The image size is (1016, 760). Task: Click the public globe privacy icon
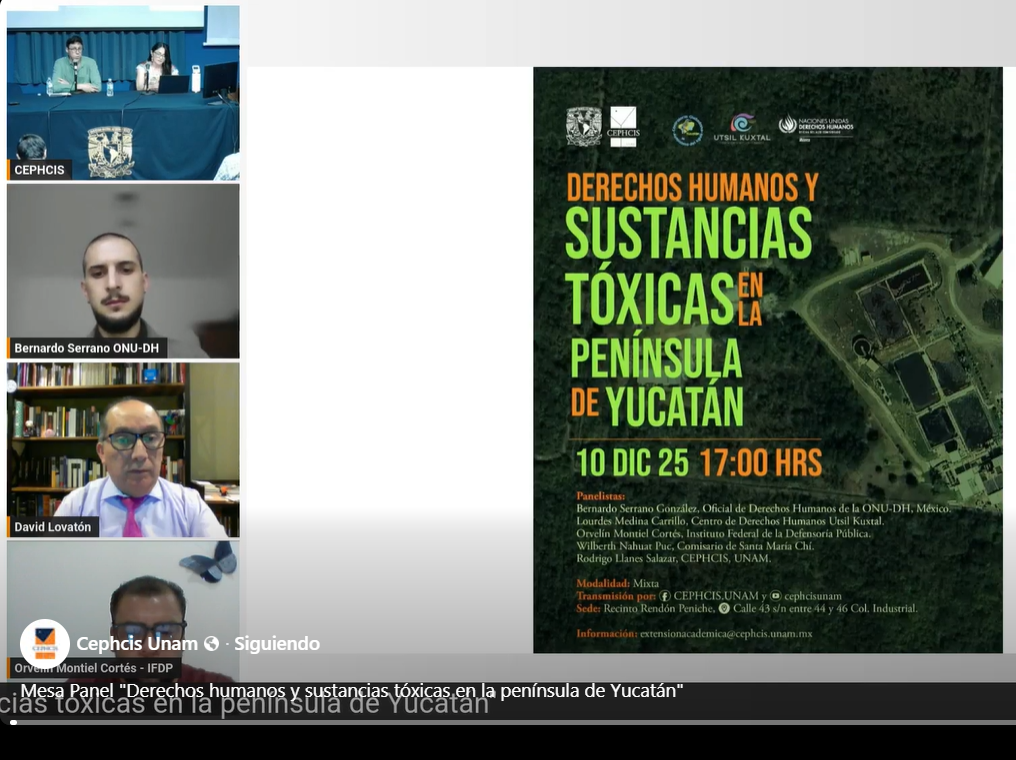[x=211, y=644]
